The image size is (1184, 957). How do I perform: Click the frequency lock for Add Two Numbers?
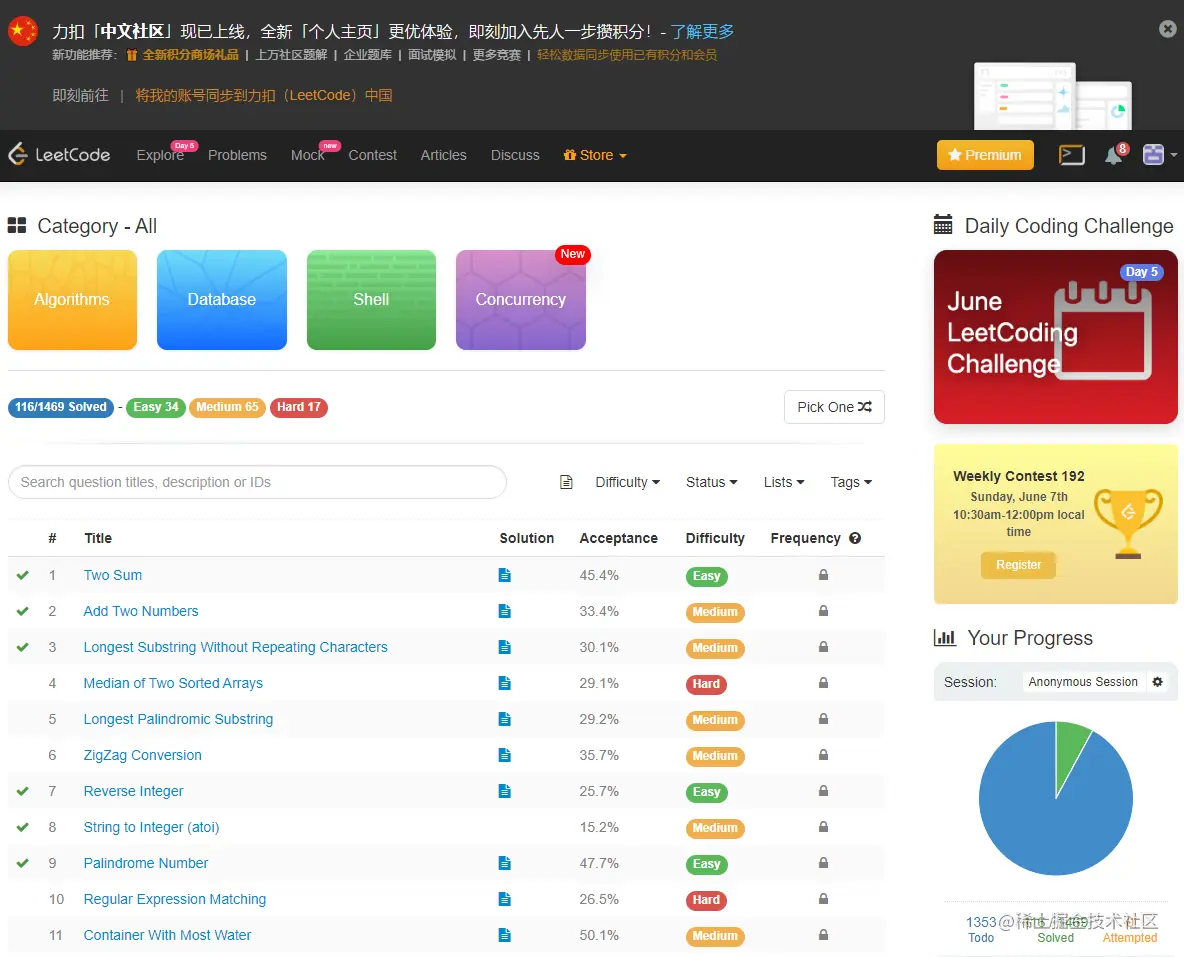click(823, 610)
